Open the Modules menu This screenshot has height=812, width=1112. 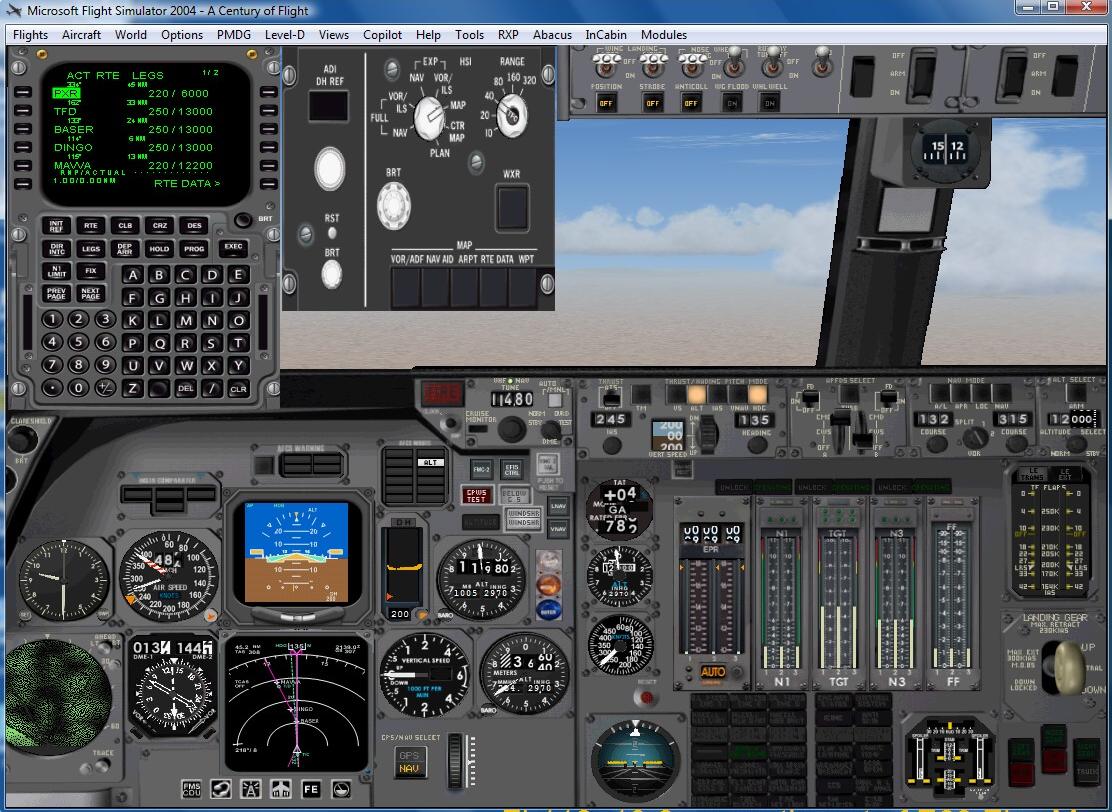pos(664,35)
